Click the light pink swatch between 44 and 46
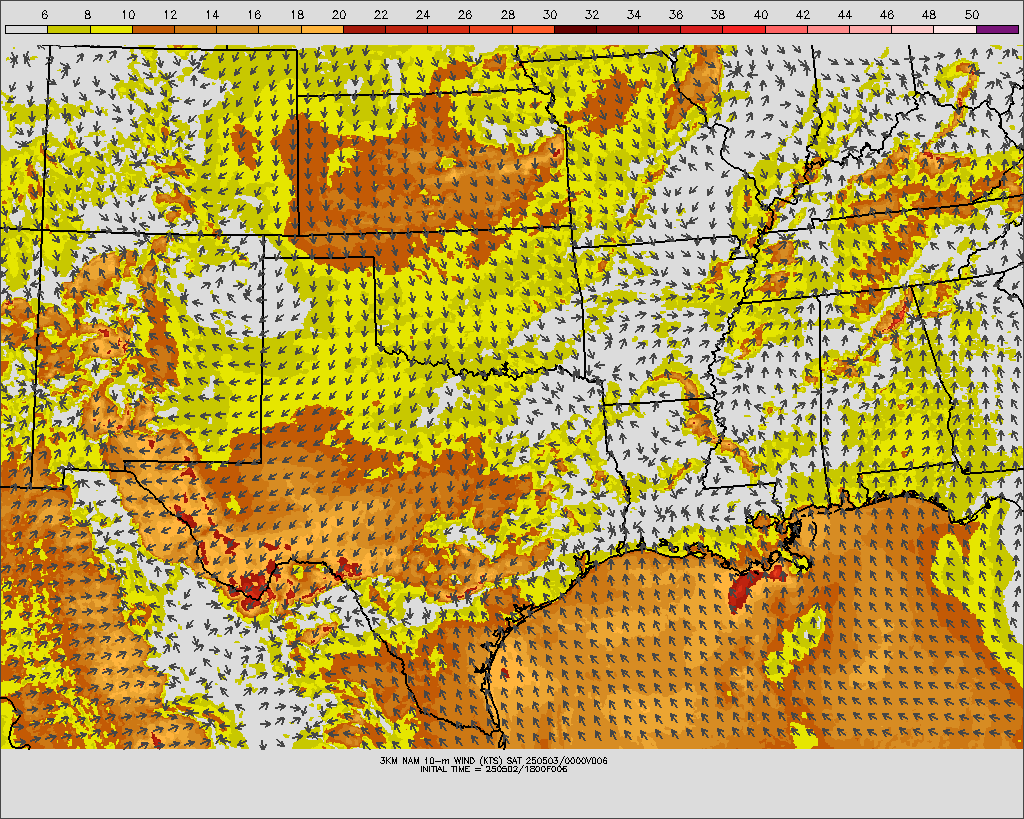Image resolution: width=1024 pixels, height=819 pixels. [x=871, y=29]
